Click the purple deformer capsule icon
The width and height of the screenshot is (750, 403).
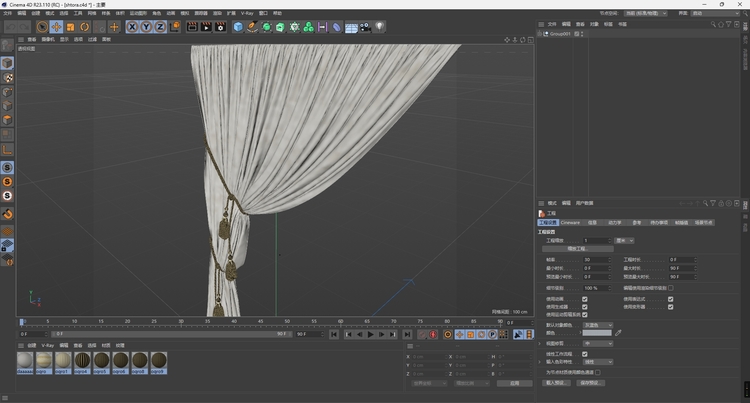click(x=337, y=27)
